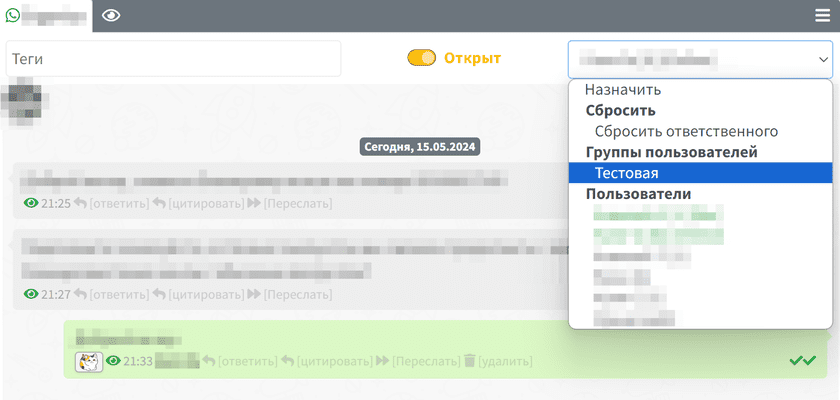The image size is (840, 400).
Task: Click the contact avatar thumbnail
Action: pos(22,102)
